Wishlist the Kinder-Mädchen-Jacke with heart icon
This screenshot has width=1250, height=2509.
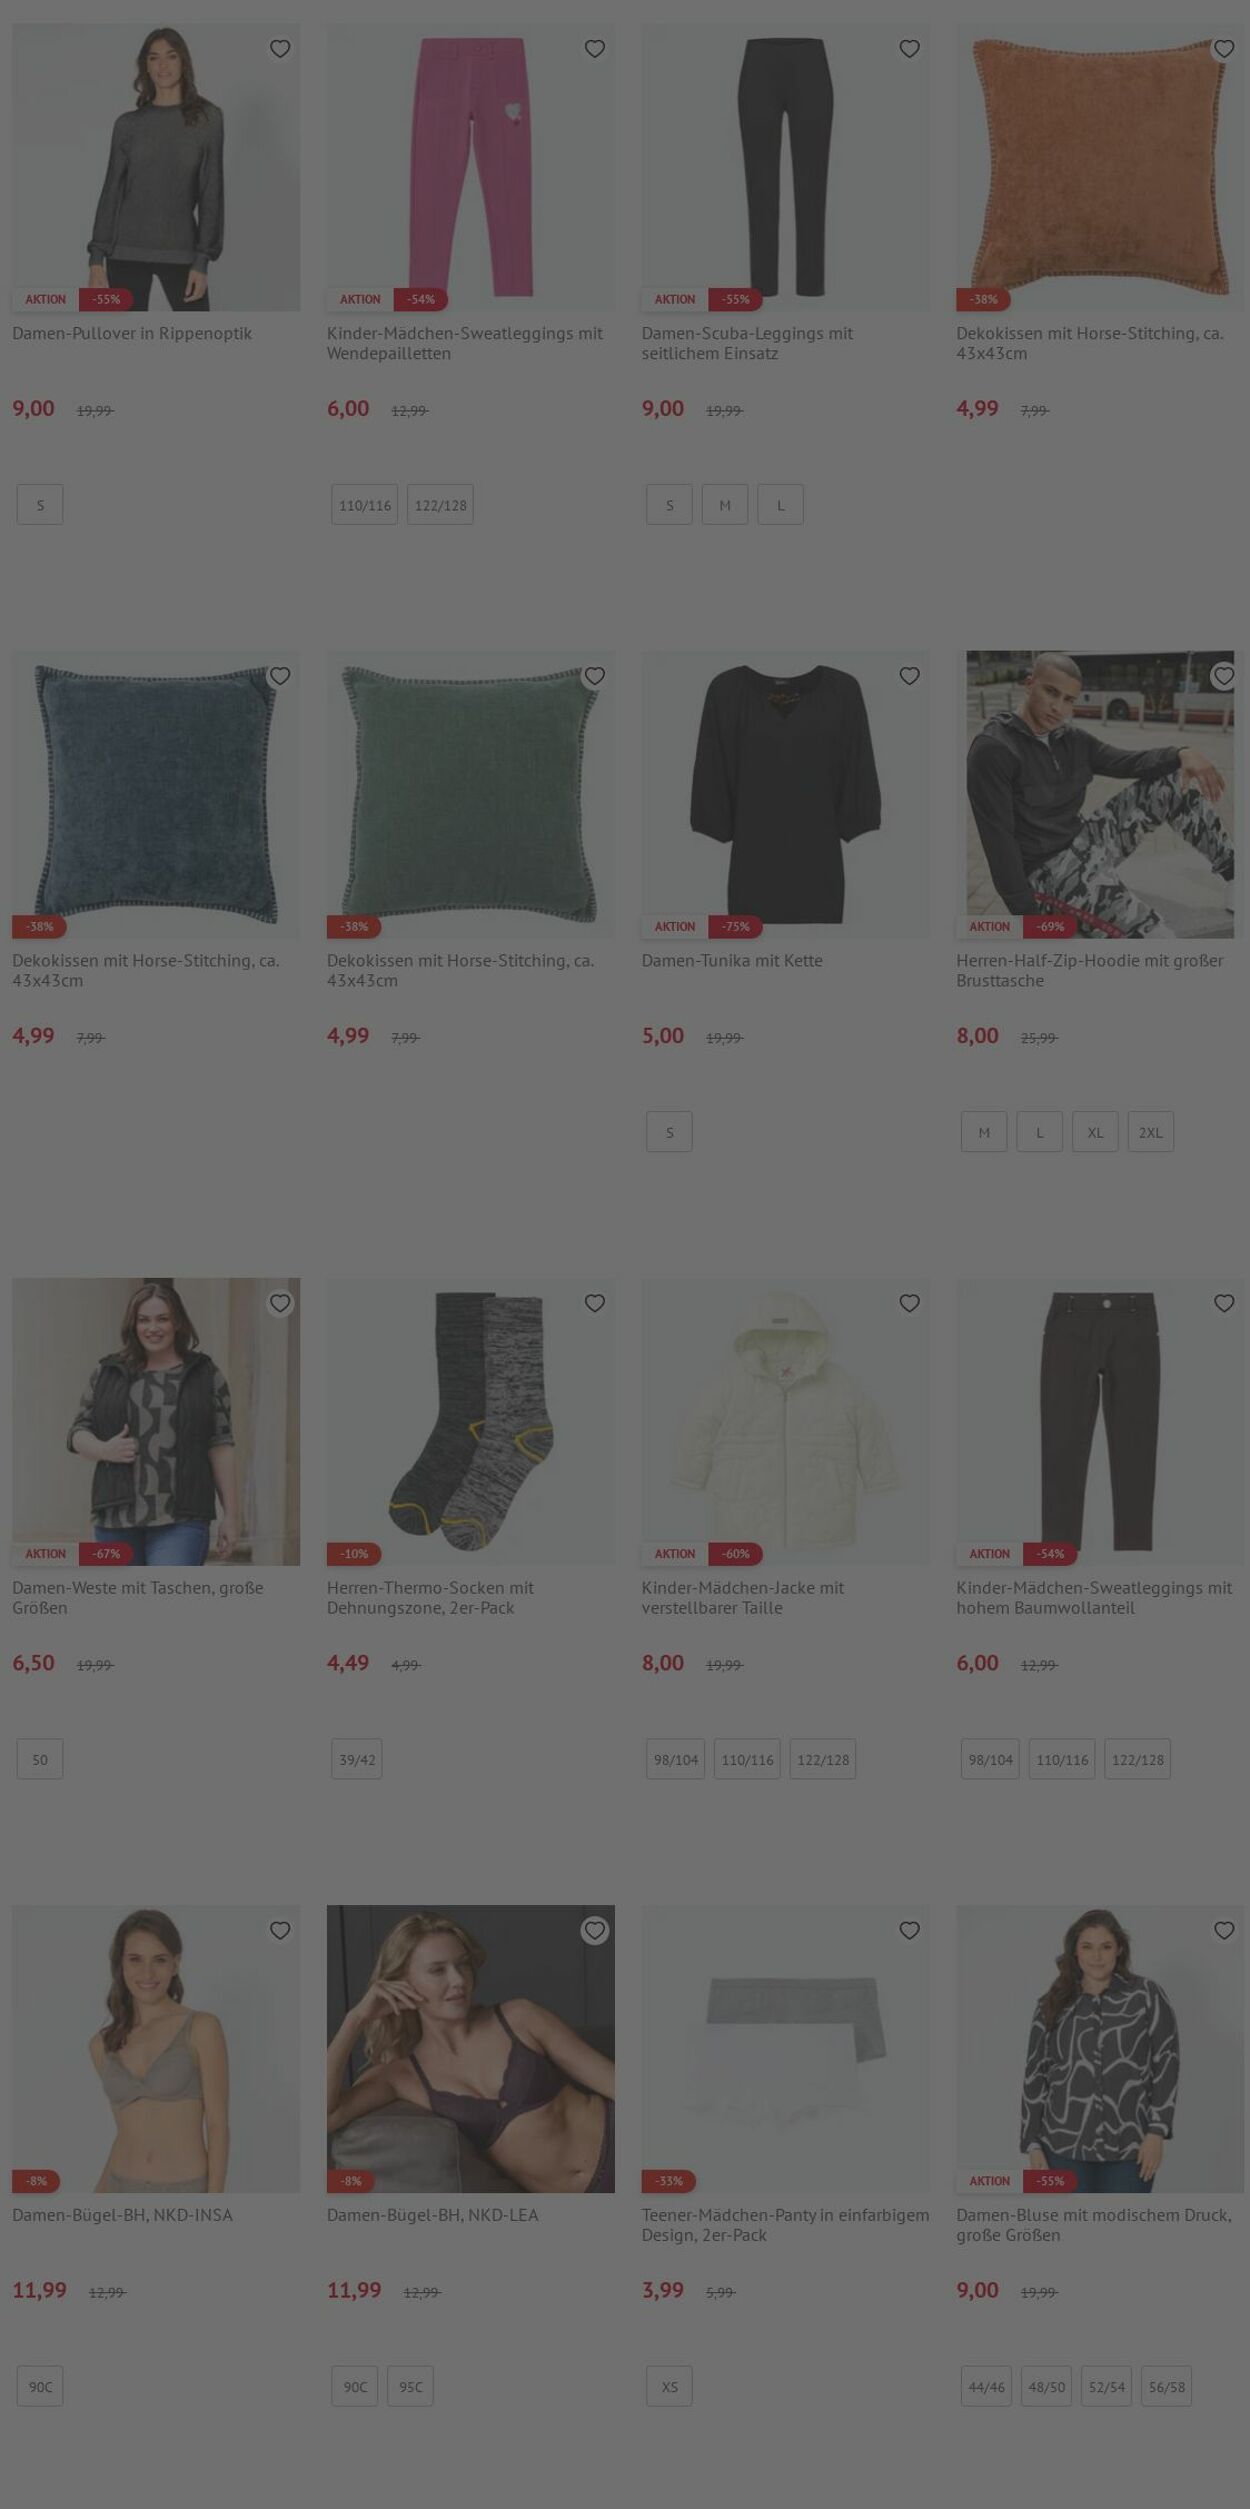[x=909, y=1303]
